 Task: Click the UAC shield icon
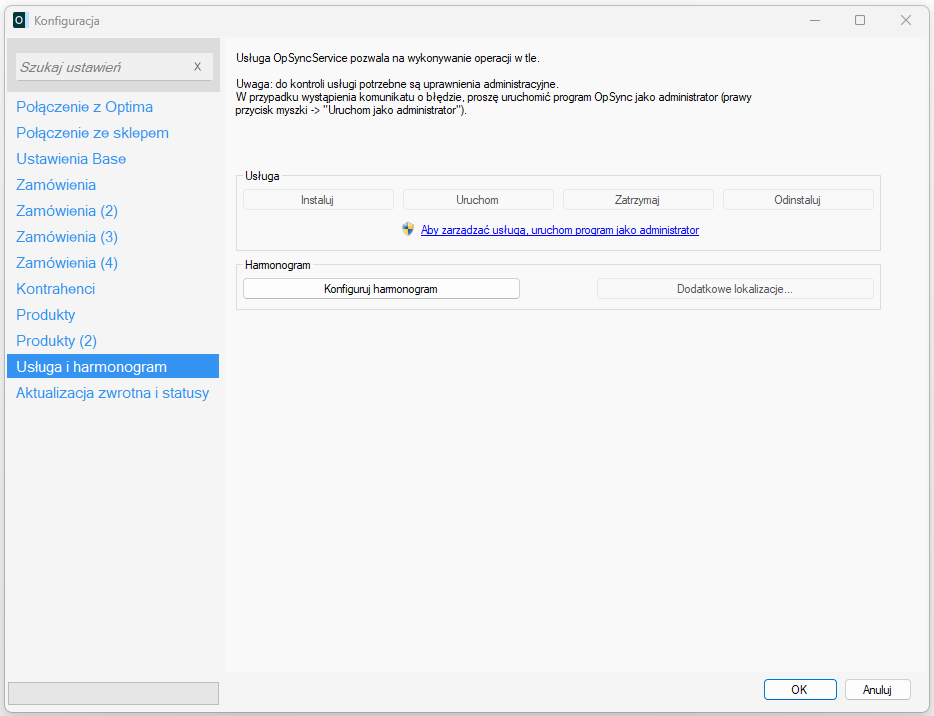pos(408,229)
